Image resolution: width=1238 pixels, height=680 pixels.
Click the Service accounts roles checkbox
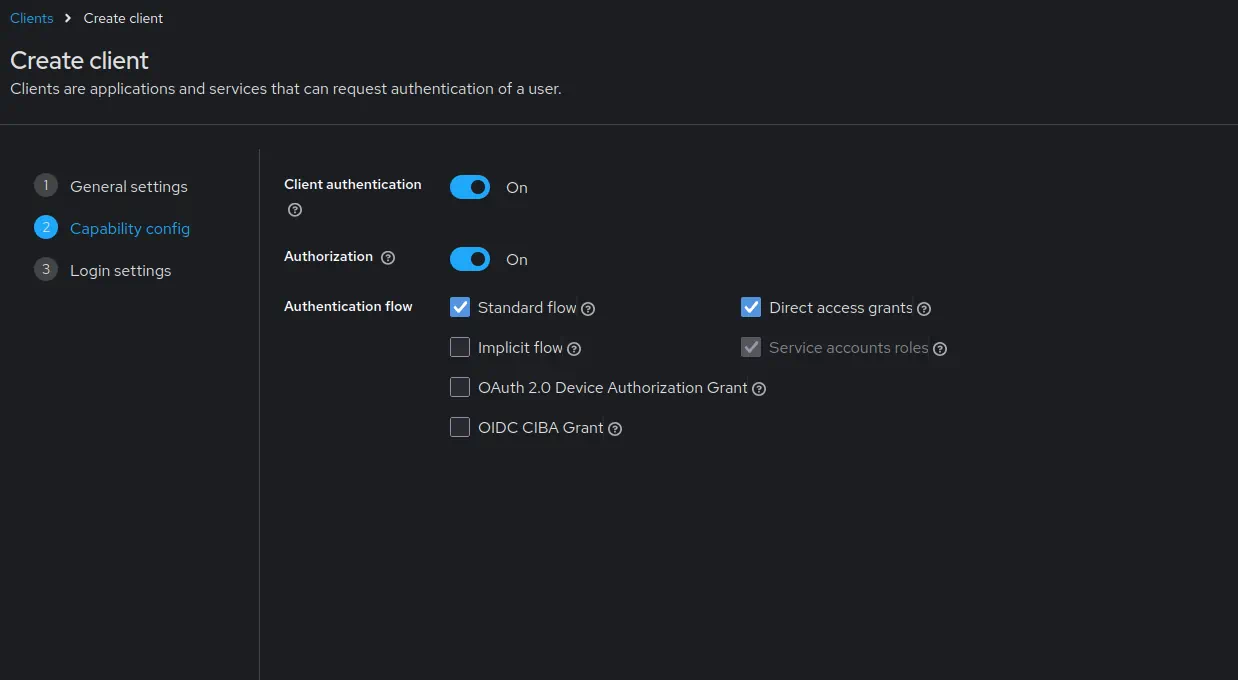[751, 348]
